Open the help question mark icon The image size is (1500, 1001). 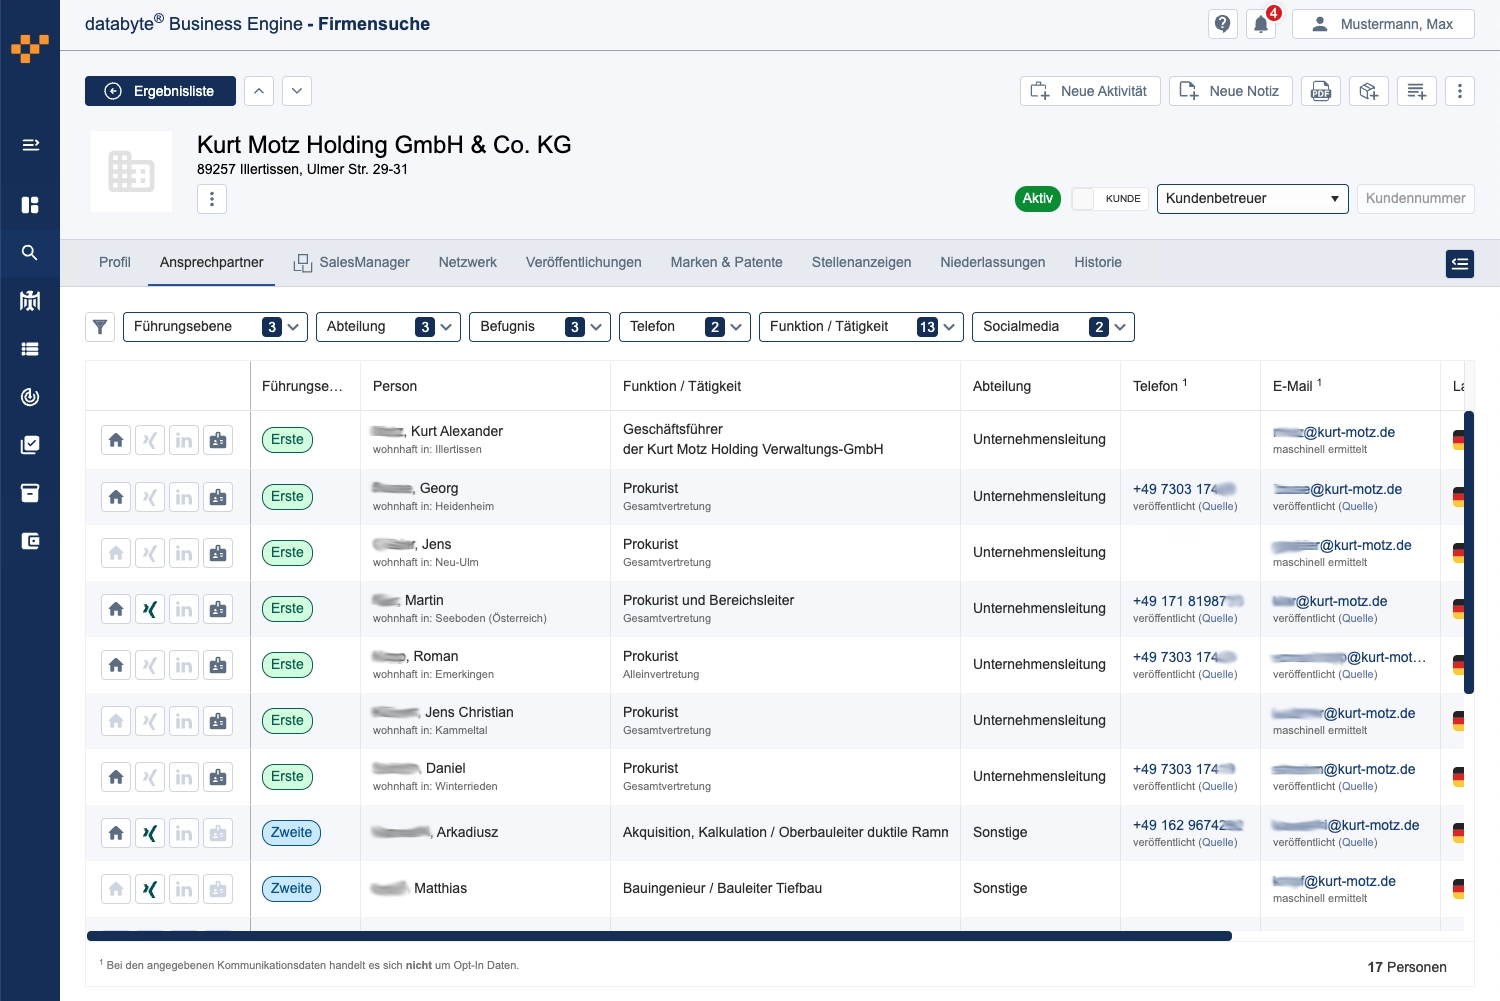pos(1222,23)
